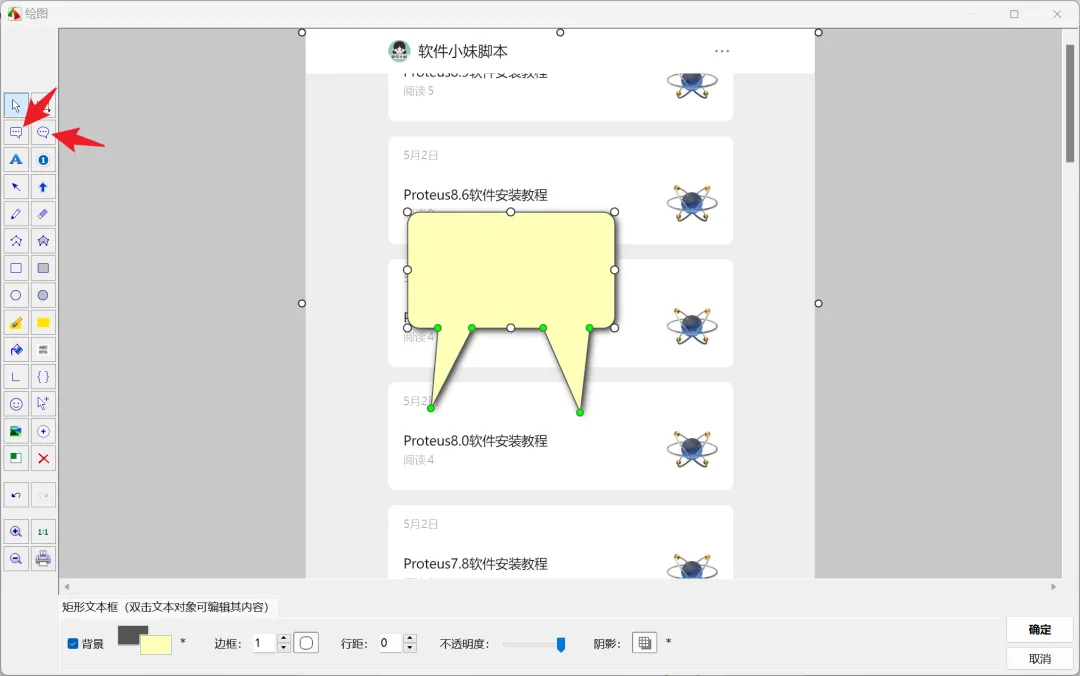Viewport: 1080px width, 676px height.
Task: Click the Proteus8.0软件安装教程 entry
Action: point(475,441)
